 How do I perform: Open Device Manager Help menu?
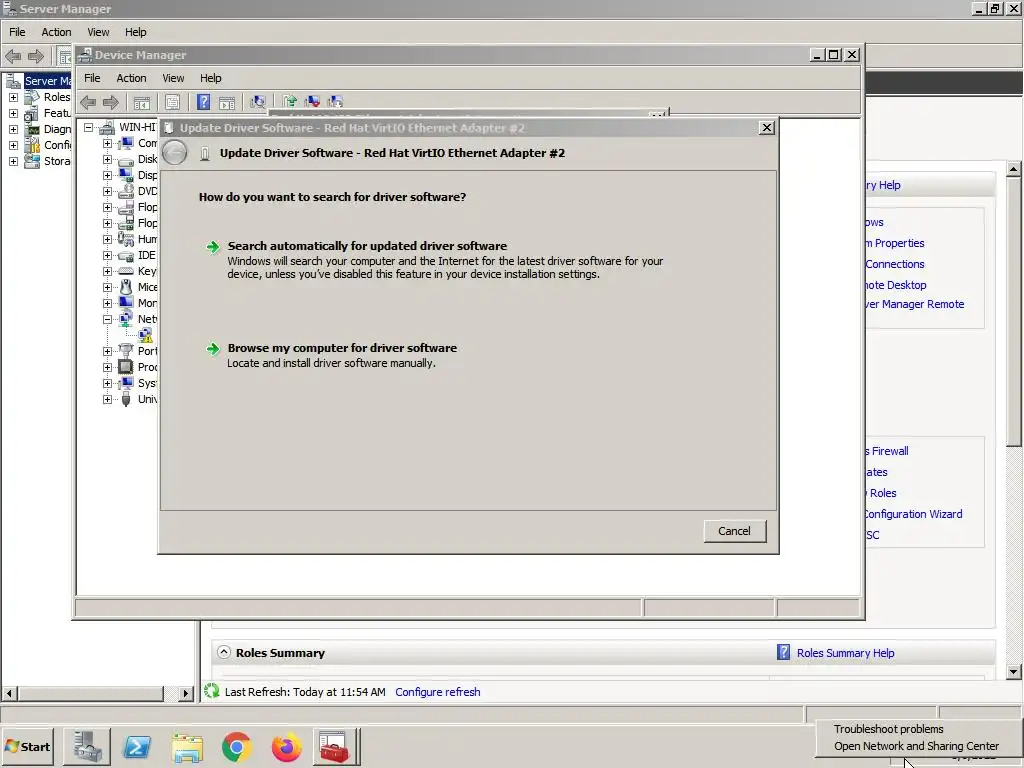coord(210,78)
